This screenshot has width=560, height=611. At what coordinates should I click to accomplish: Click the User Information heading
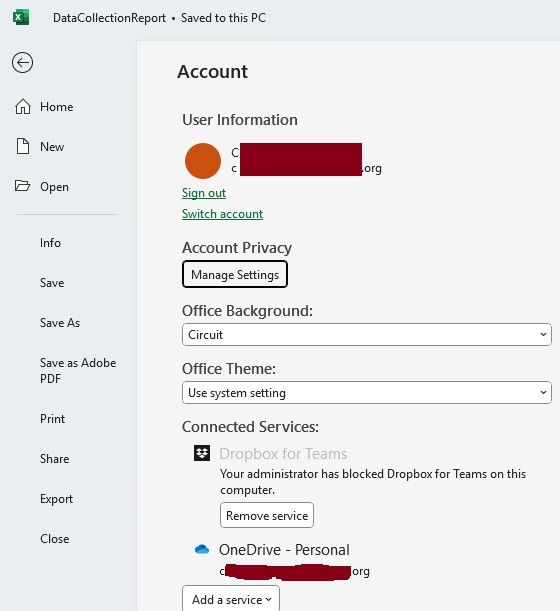coord(240,120)
